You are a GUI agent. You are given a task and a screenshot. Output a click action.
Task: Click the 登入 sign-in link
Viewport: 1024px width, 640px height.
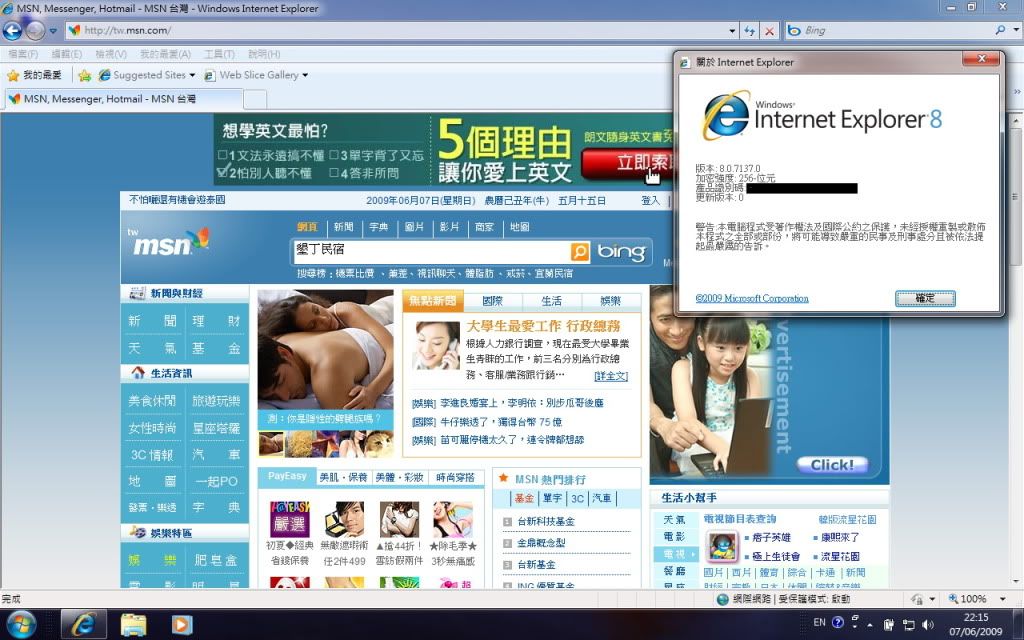click(x=650, y=200)
